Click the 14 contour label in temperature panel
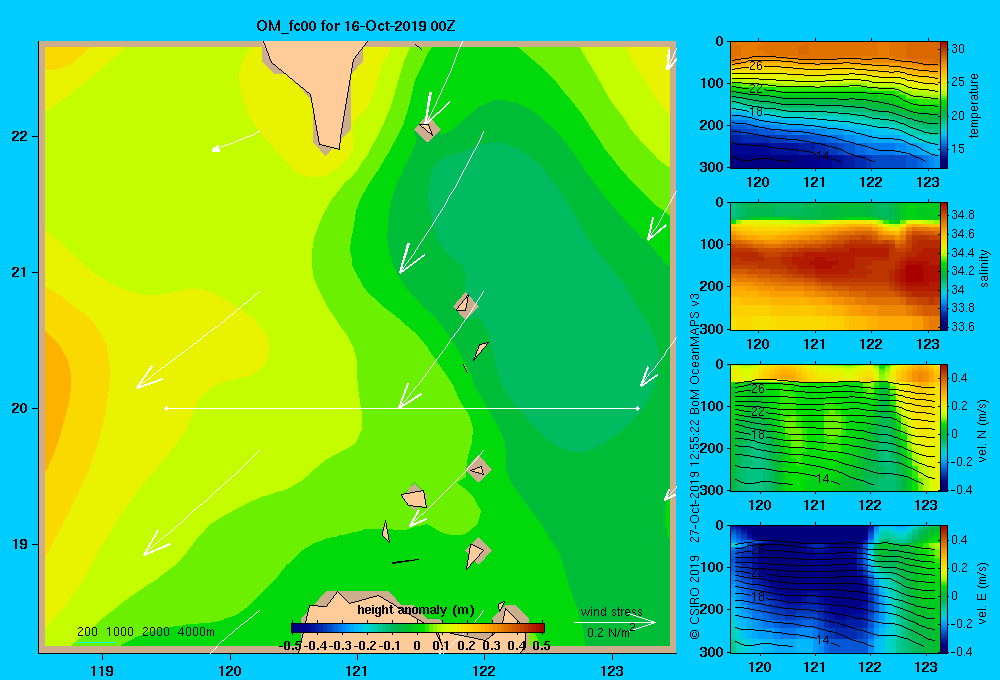The width and height of the screenshot is (1000, 680). [x=823, y=156]
